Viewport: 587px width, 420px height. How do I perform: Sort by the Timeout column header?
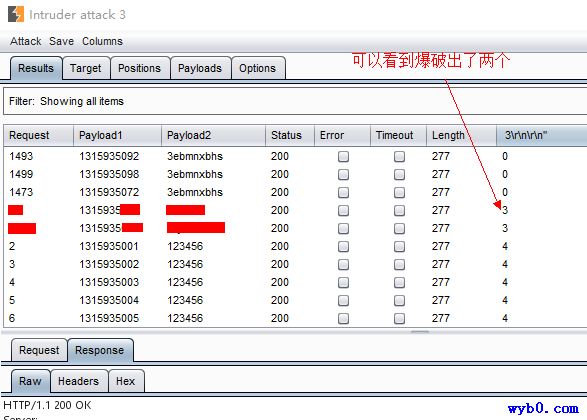(398, 135)
